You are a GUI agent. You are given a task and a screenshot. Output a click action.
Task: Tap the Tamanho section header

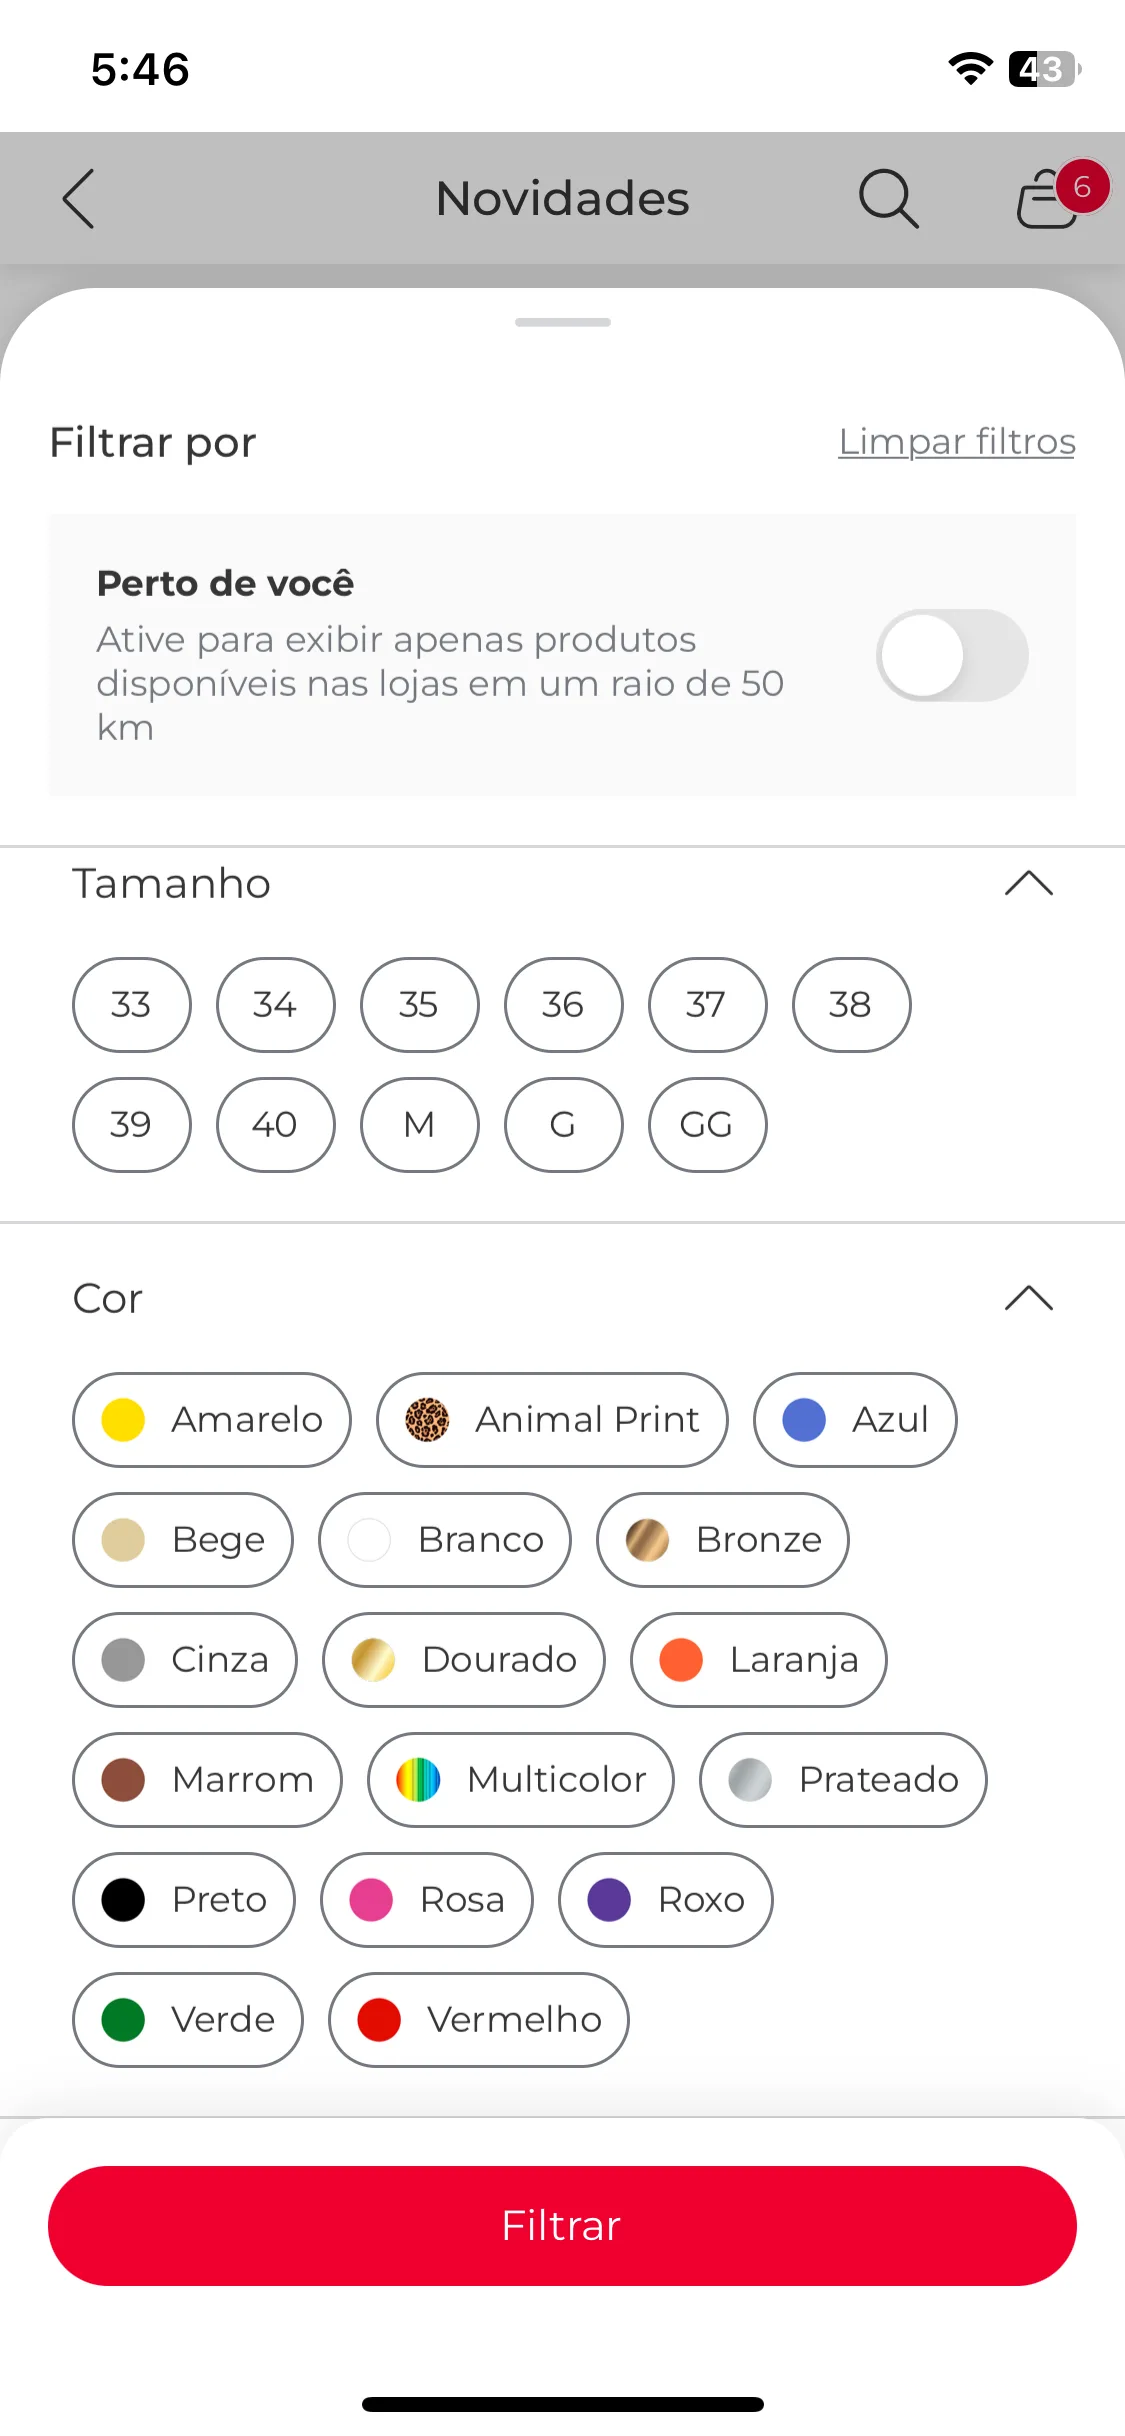562,884
